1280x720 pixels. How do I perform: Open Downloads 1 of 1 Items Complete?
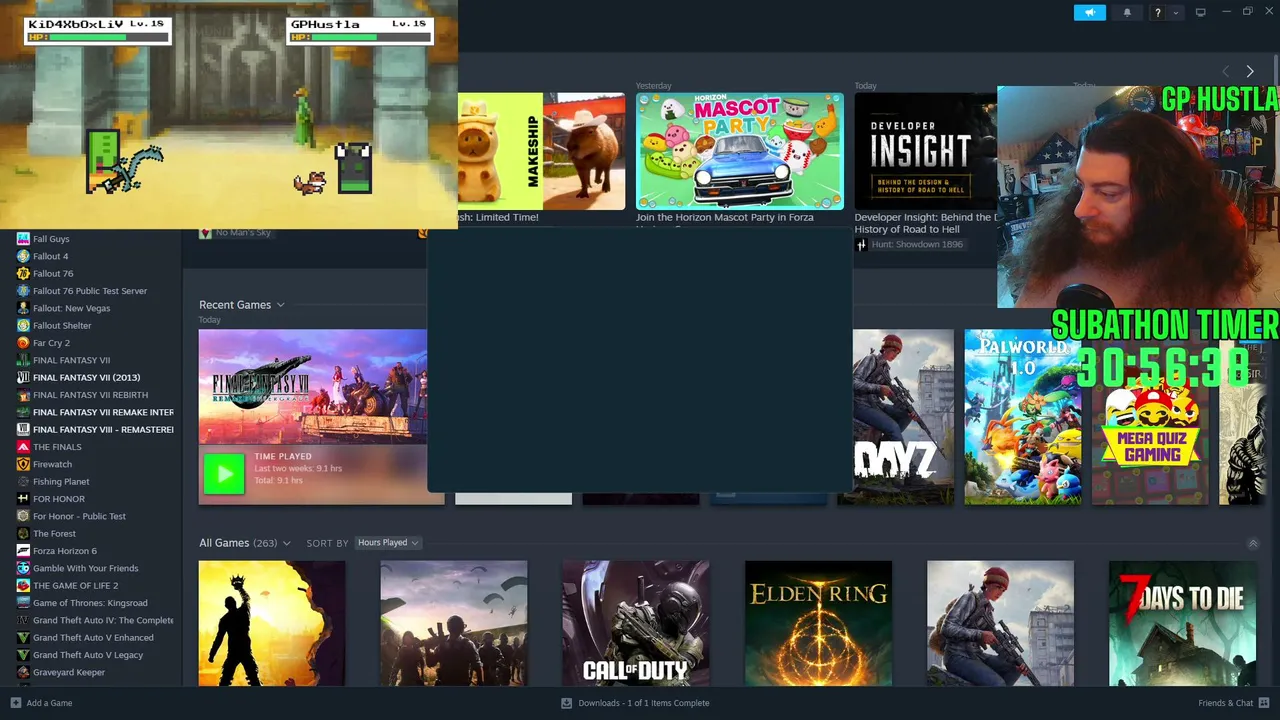pyautogui.click(x=644, y=703)
